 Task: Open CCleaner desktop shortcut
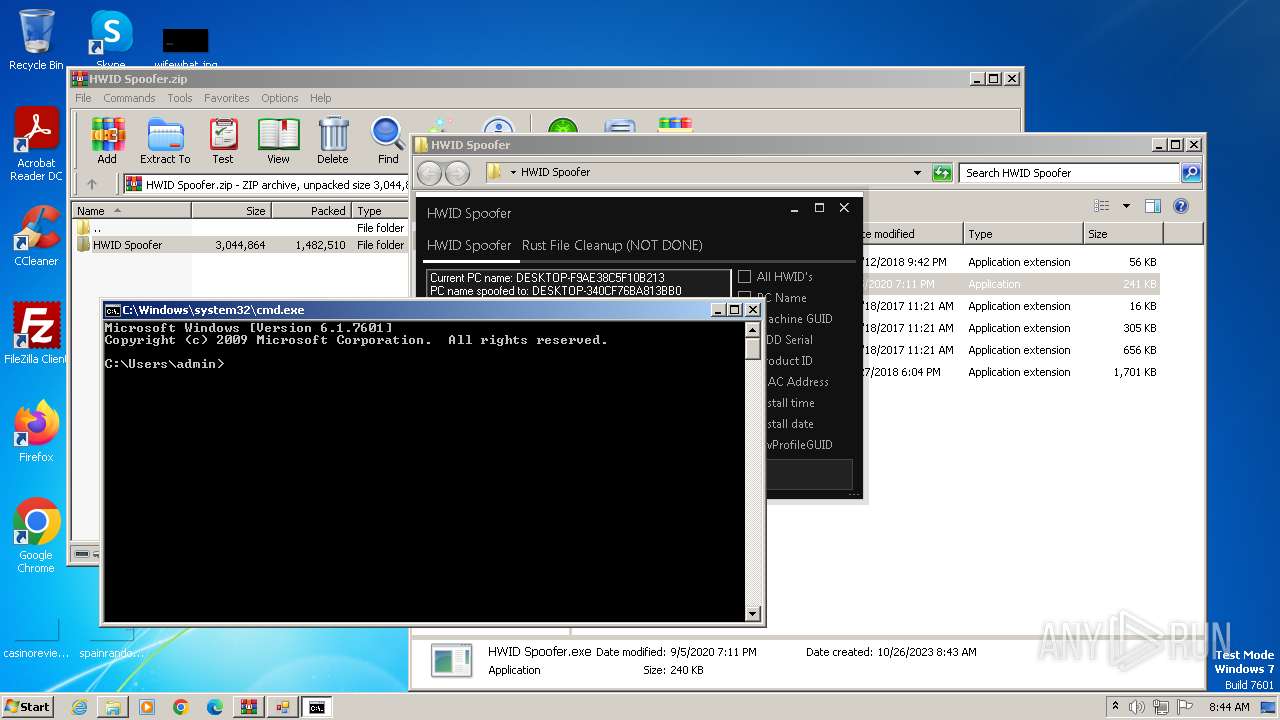(x=36, y=236)
